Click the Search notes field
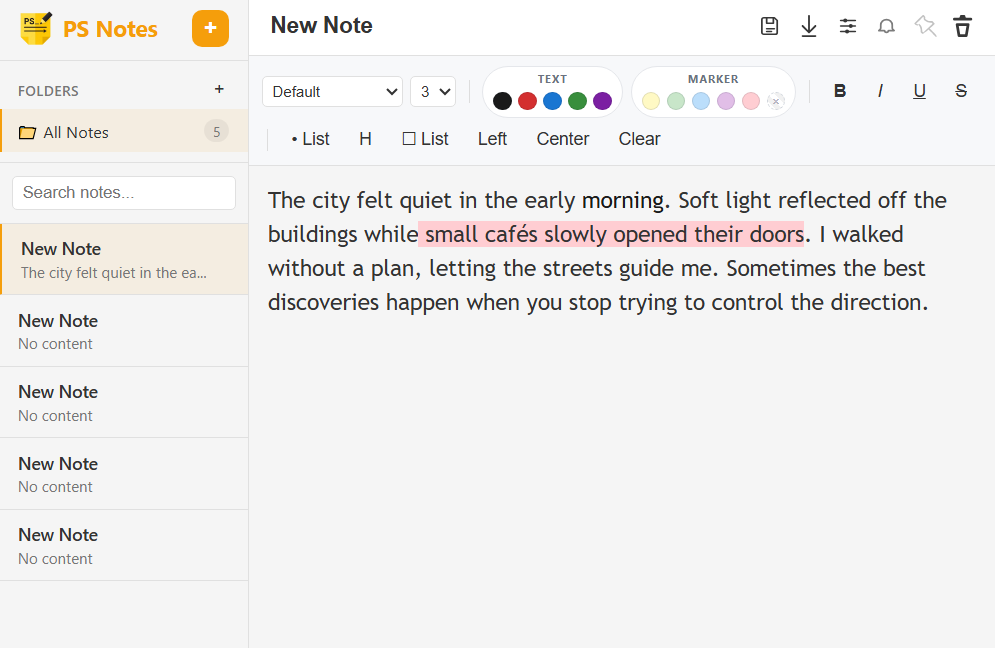Screen dimensions: 995x648 (124, 193)
